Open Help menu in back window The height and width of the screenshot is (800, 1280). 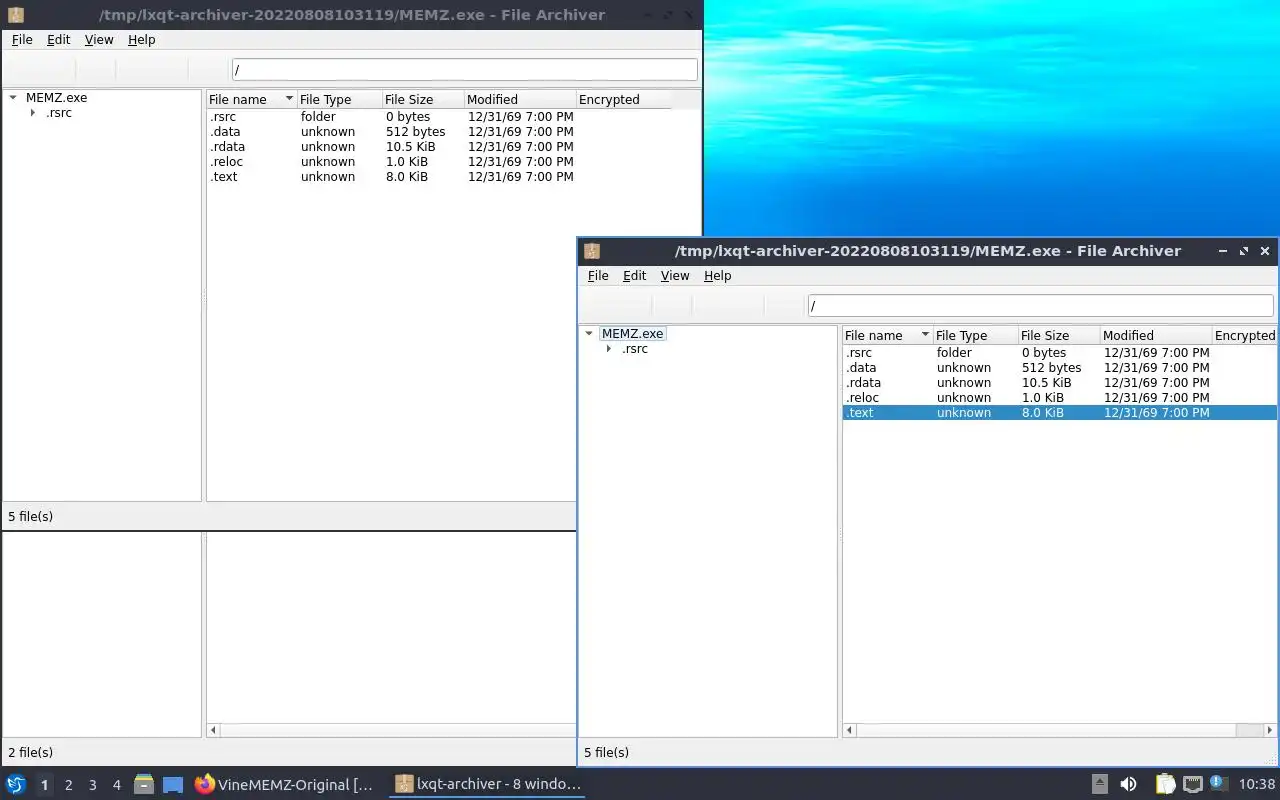pyautogui.click(x=142, y=40)
